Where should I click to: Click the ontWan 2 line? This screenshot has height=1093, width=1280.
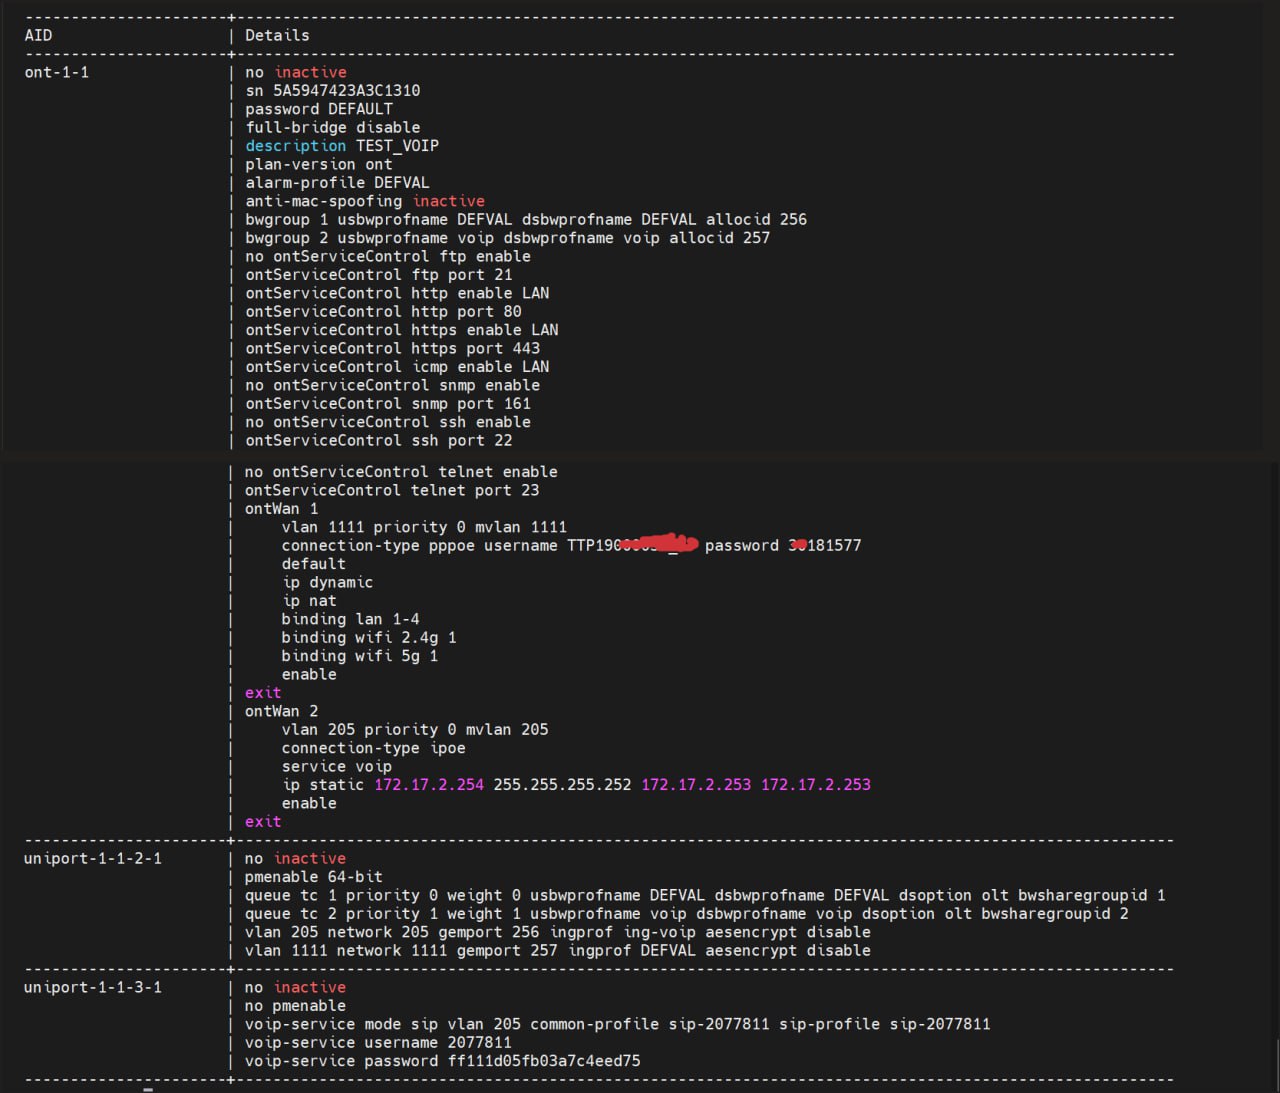coord(281,711)
